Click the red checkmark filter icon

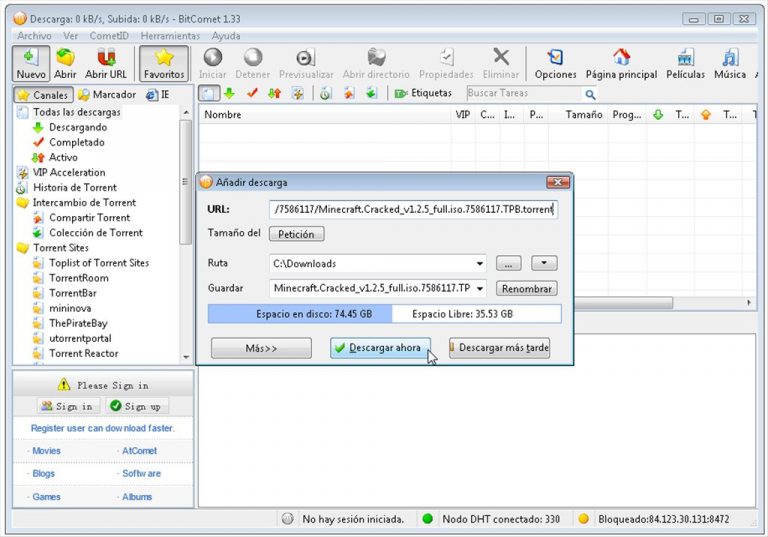pos(252,93)
